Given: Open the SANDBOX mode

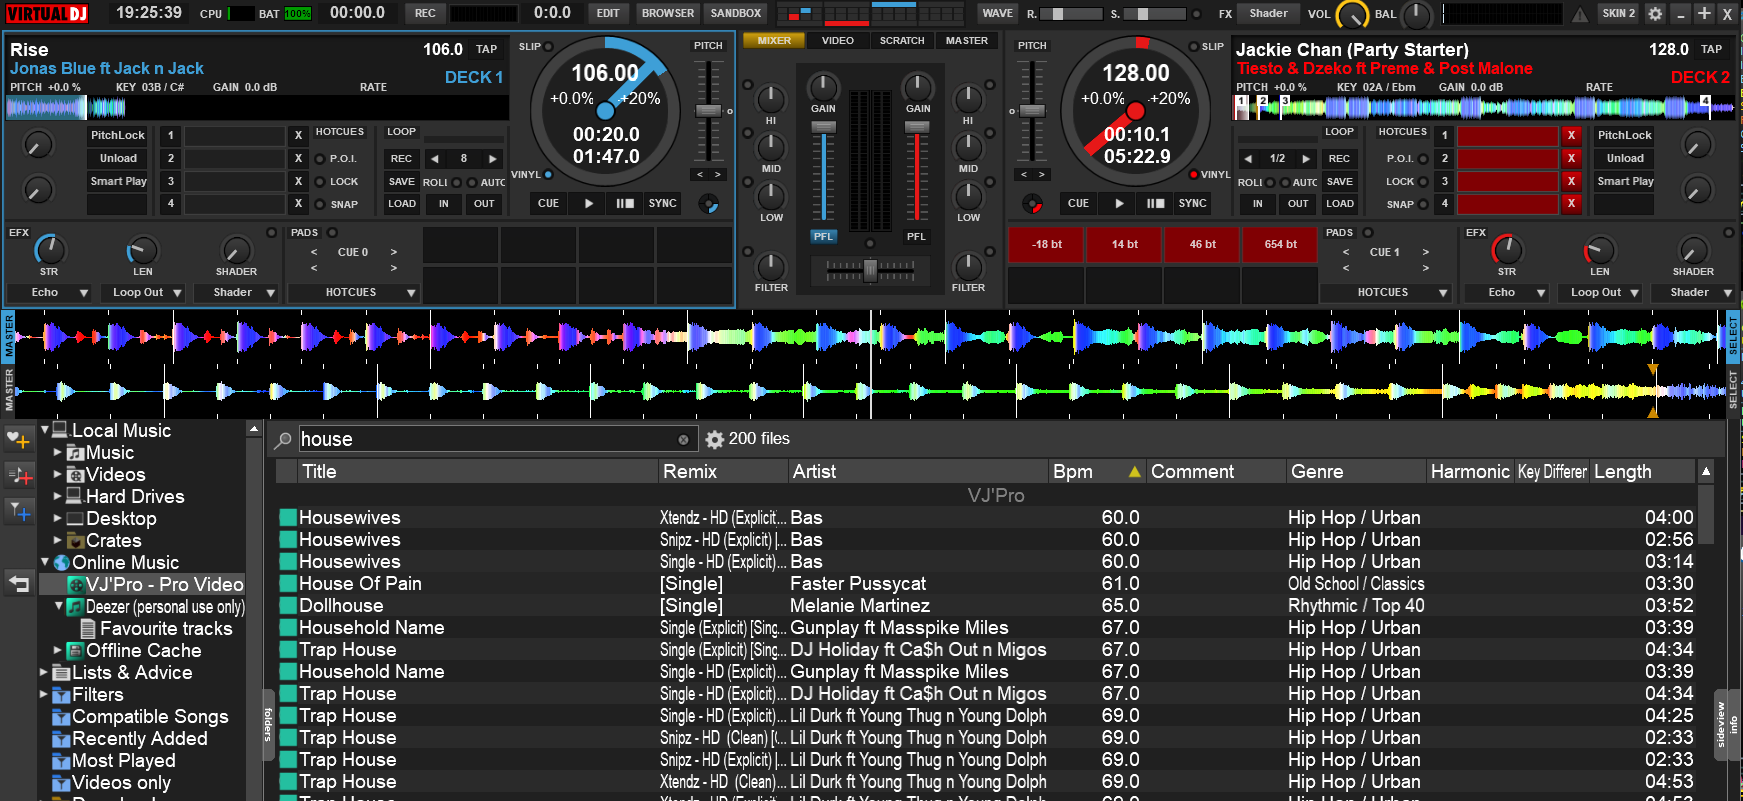Looking at the screenshot, I should (x=736, y=13).
